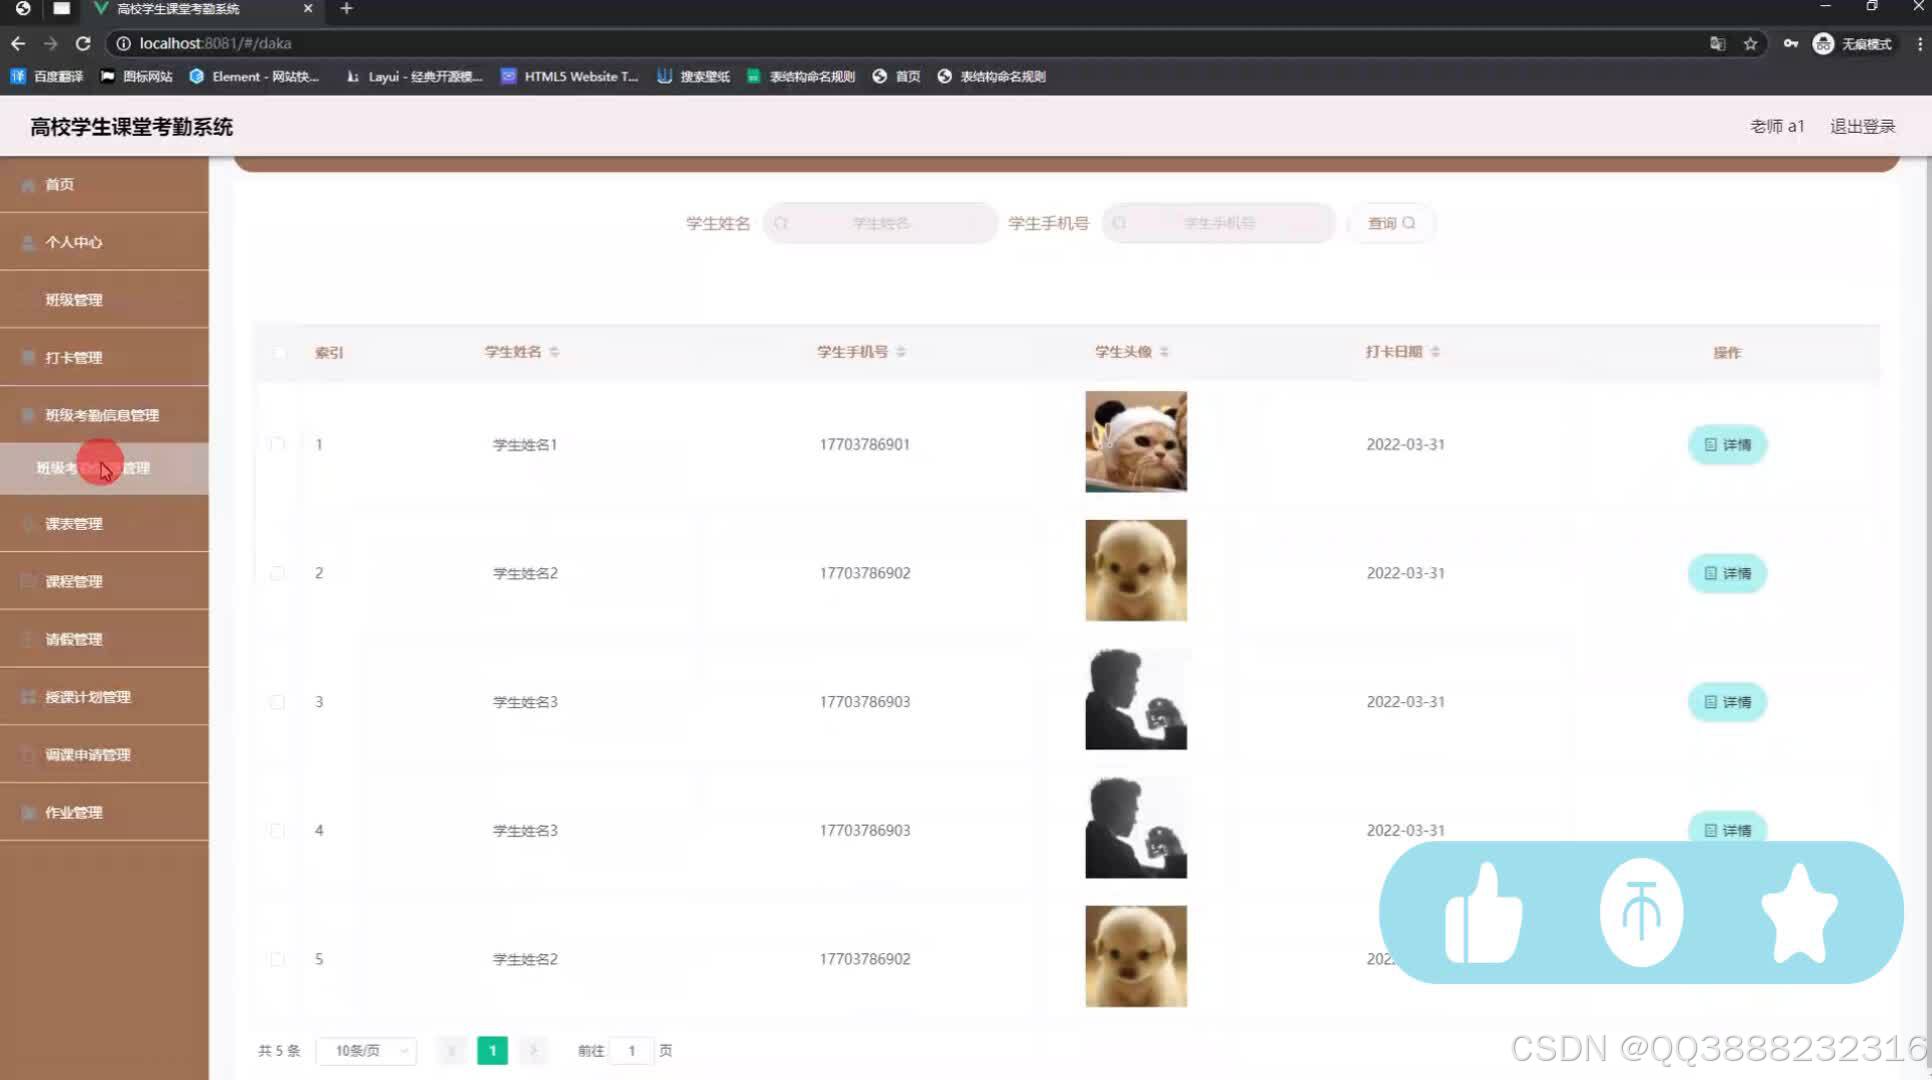Viewport: 1932px width, 1080px height.
Task: Check the select-all checkbox in table header
Action: click(278, 353)
